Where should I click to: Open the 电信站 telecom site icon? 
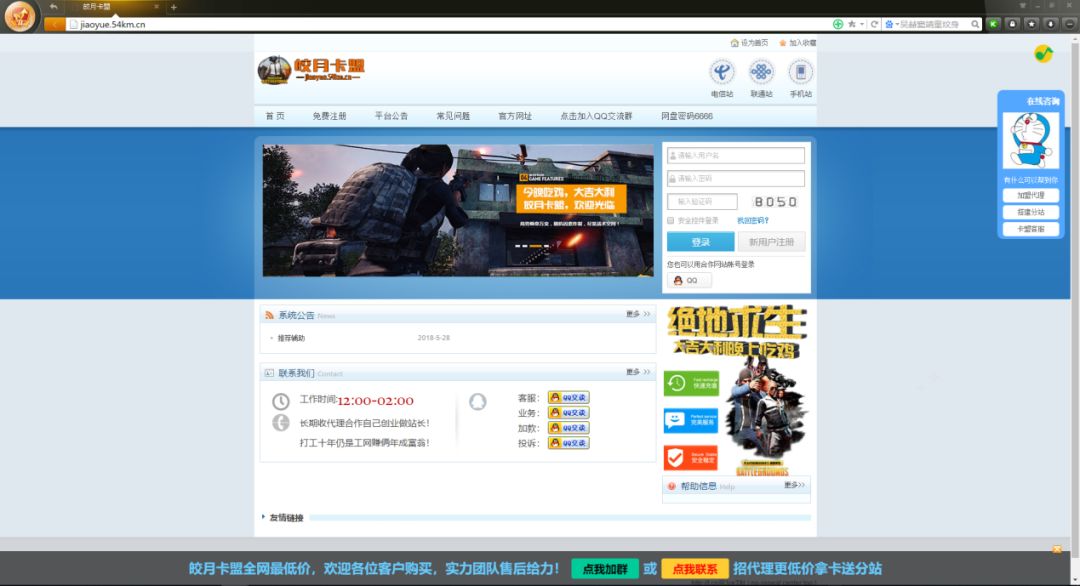(x=722, y=72)
